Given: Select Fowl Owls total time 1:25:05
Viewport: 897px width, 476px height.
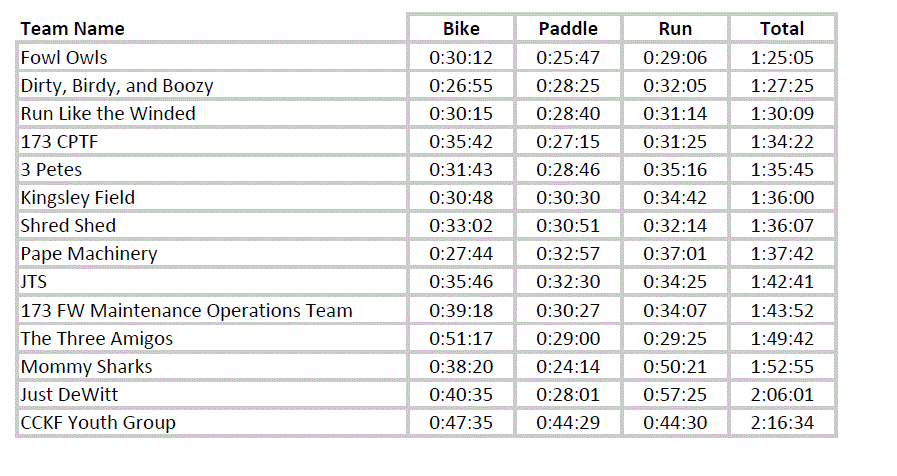Looking at the screenshot, I should tap(782, 57).
